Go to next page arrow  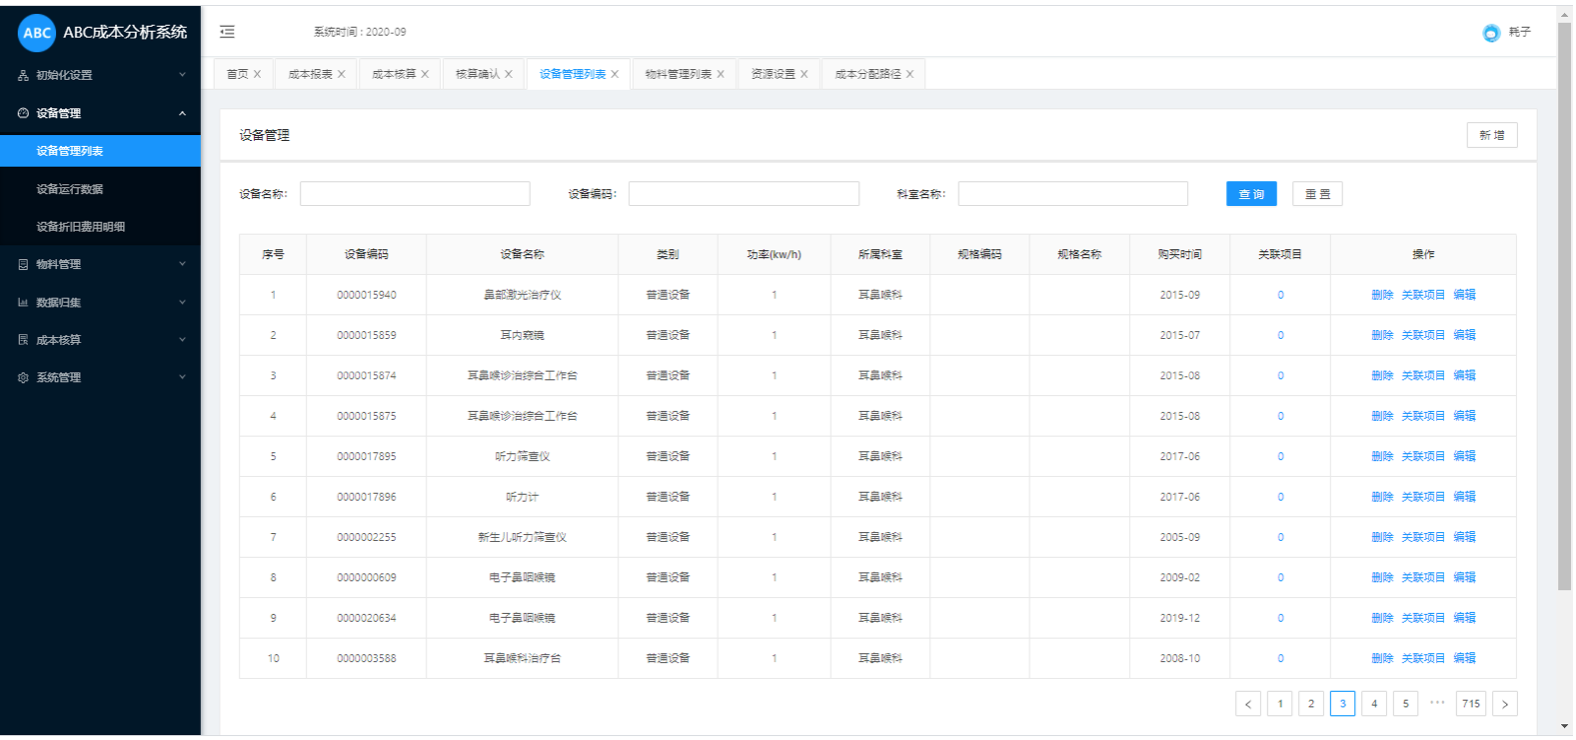coord(1504,704)
